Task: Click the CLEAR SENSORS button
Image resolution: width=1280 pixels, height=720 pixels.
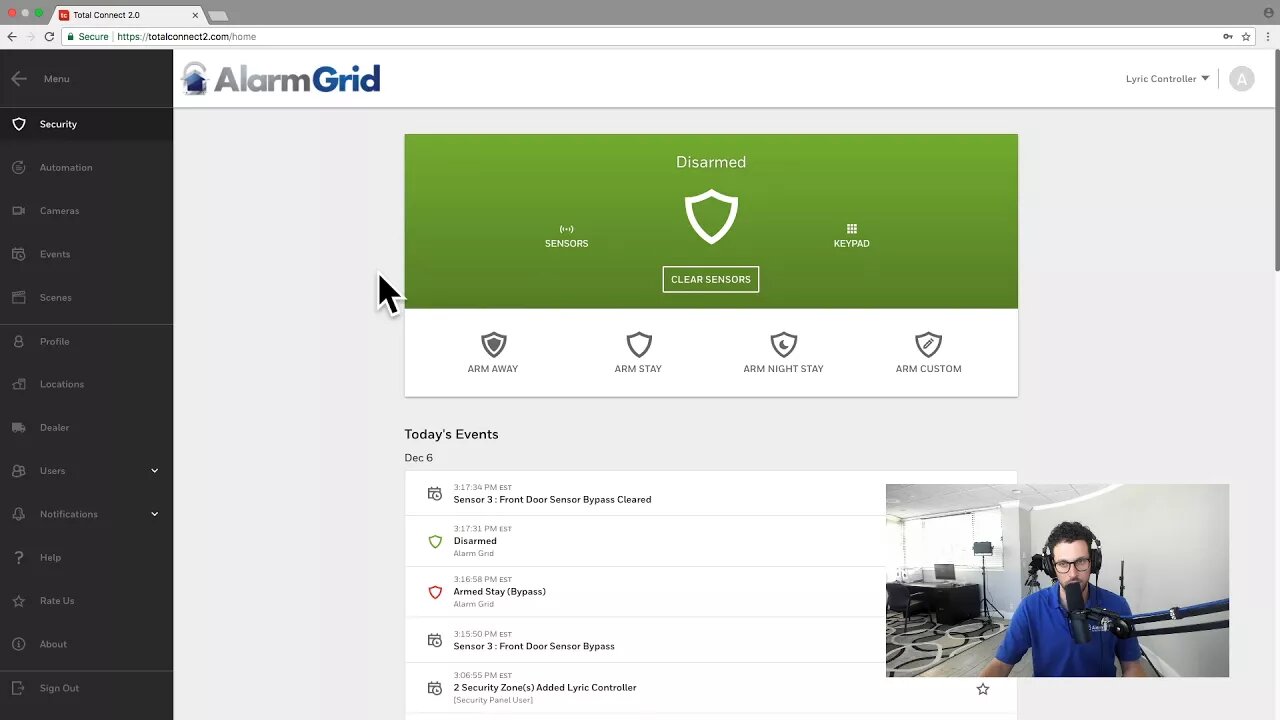Action: (711, 279)
